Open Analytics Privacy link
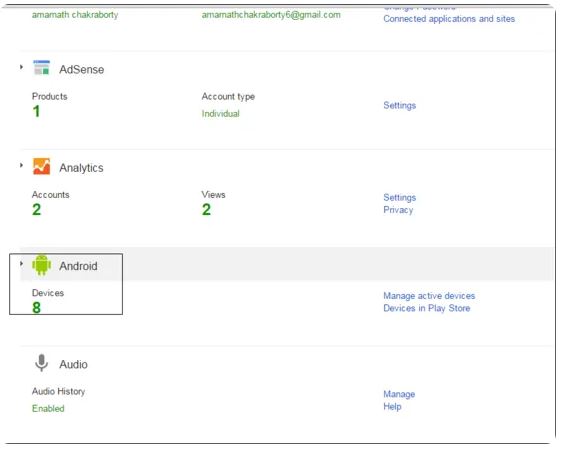This screenshot has width=563, height=450. click(398, 210)
